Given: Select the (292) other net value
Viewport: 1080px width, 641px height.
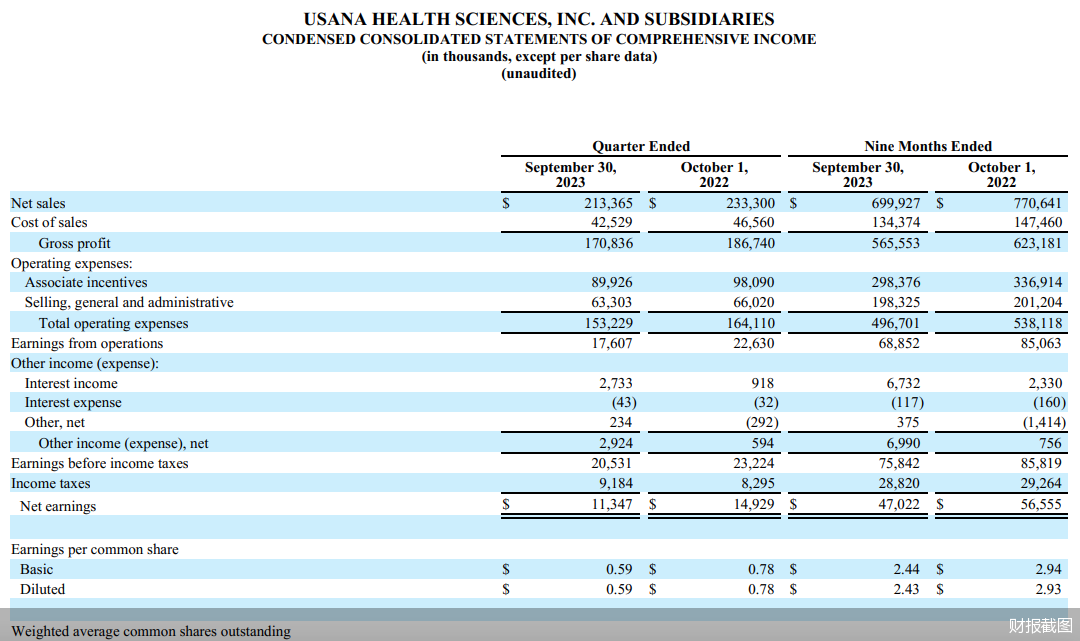Looking at the screenshot, I should tap(762, 423).
